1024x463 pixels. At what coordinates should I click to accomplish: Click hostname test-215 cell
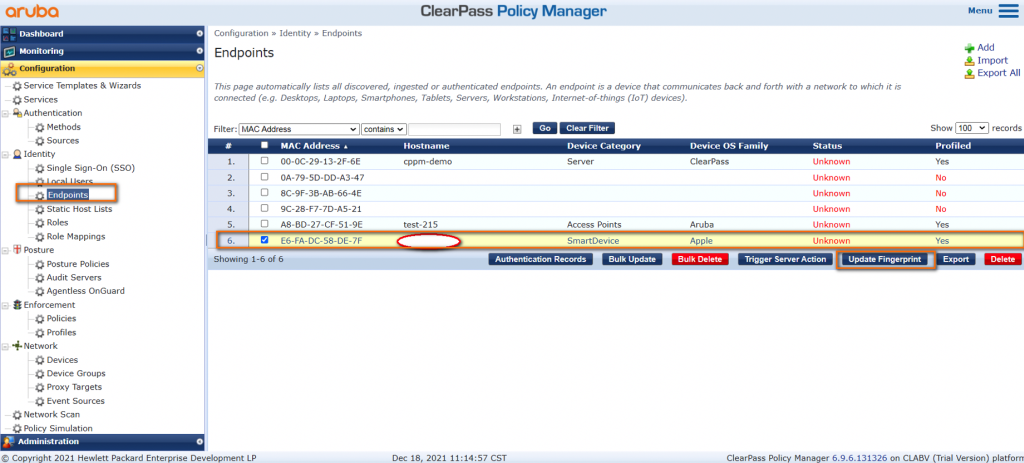[x=421, y=225]
